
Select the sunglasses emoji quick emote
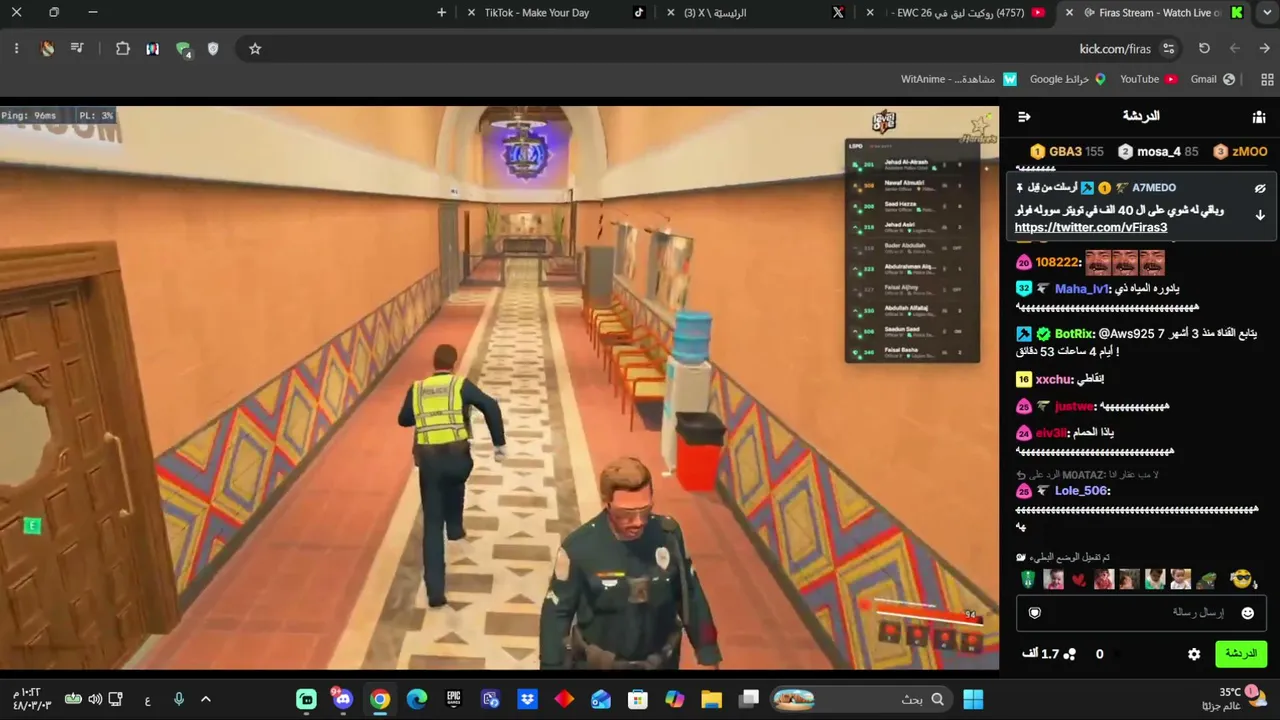point(1241,579)
